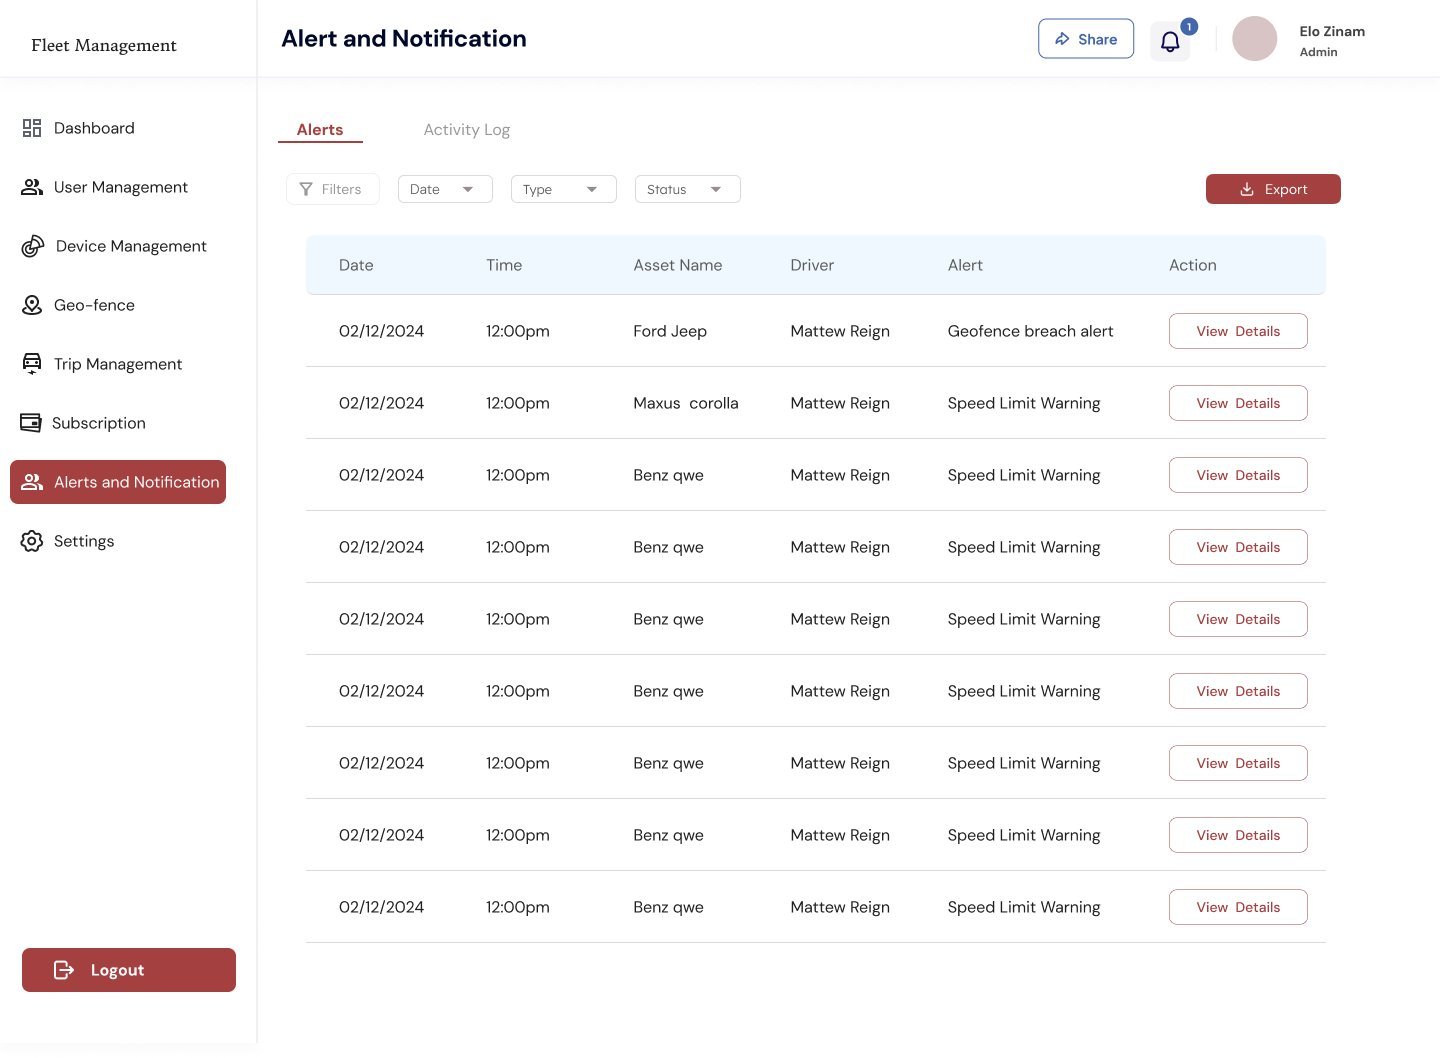Click the Admin role label
The image size is (1440, 1058).
[x=1318, y=52]
